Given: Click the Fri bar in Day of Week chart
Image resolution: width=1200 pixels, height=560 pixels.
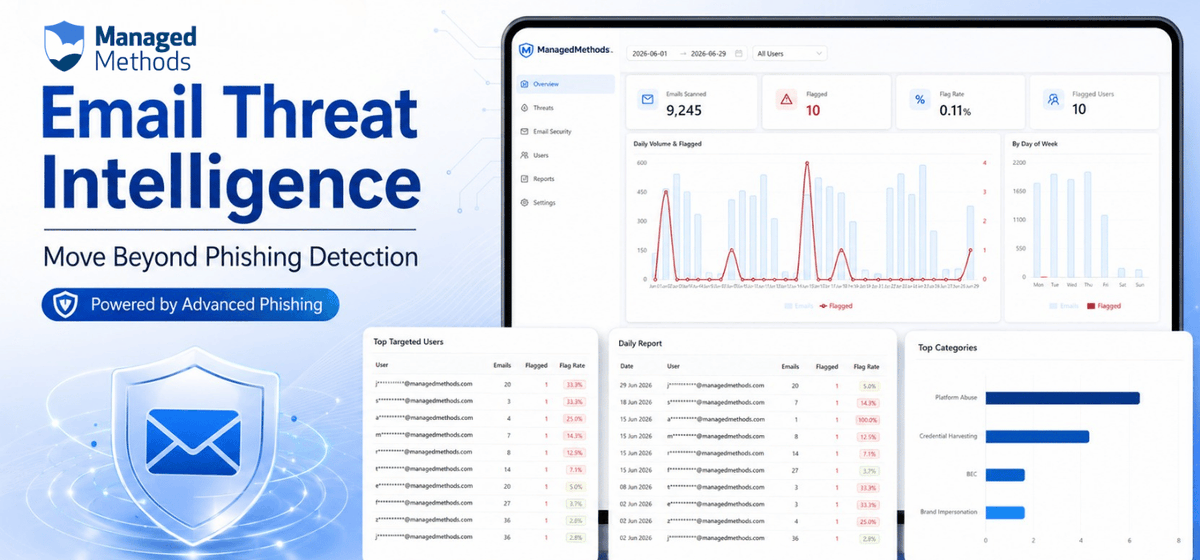Looking at the screenshot, I should point(1104,246).
